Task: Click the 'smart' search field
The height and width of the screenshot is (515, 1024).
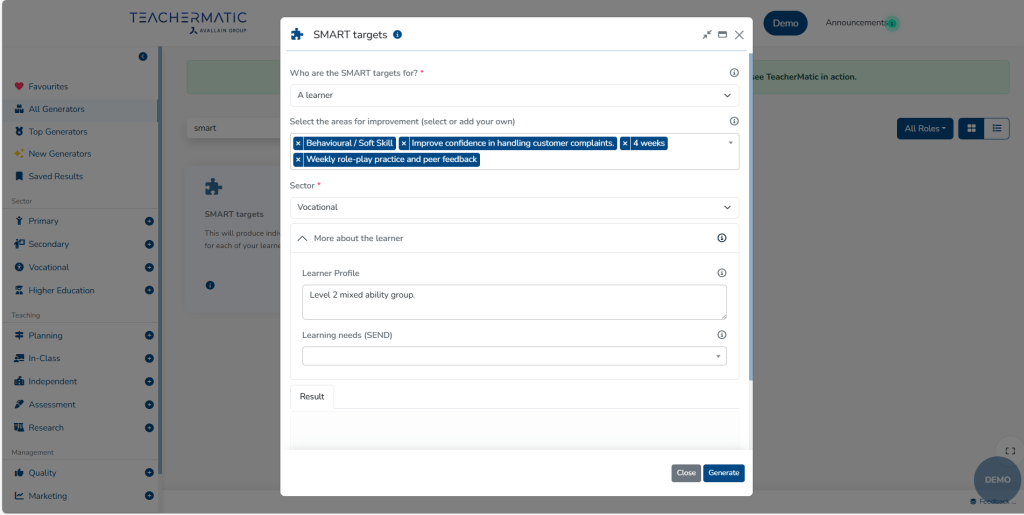Action: coord(234,129)
